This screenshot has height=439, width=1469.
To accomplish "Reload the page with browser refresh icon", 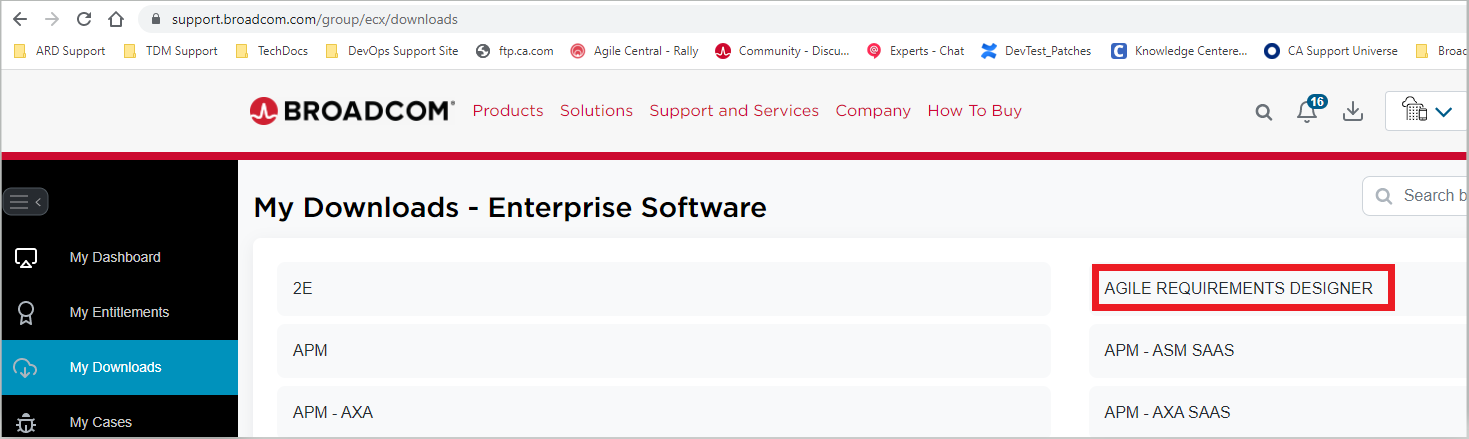I will point(84,19).
